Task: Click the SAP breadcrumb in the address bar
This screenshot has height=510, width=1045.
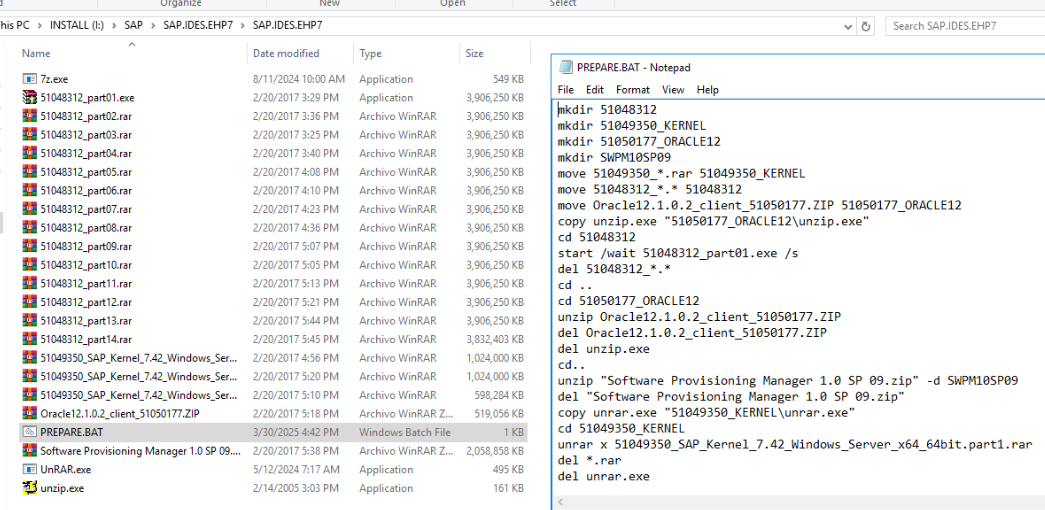Action: point(133,26)
